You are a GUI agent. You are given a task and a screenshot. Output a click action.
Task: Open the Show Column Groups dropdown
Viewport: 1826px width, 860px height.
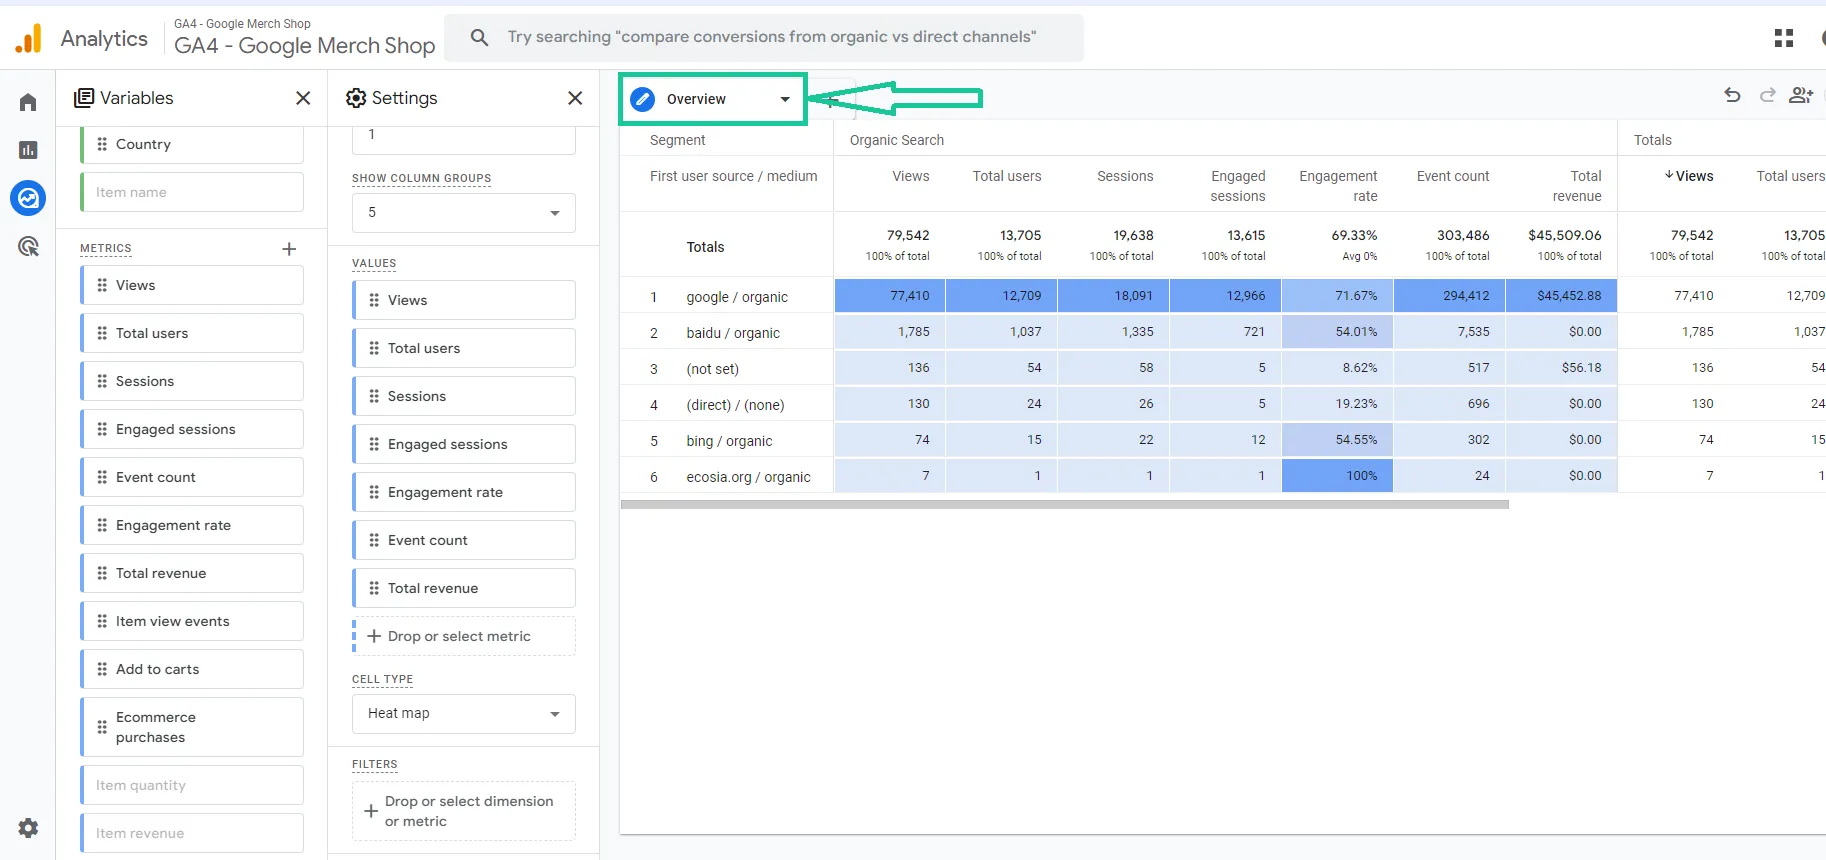(x=464, y=213)
